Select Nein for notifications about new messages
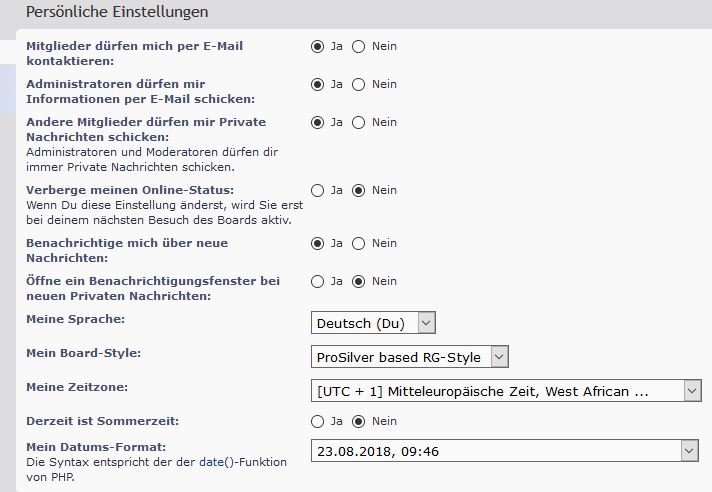712x492 pixels. pos(359,243)
